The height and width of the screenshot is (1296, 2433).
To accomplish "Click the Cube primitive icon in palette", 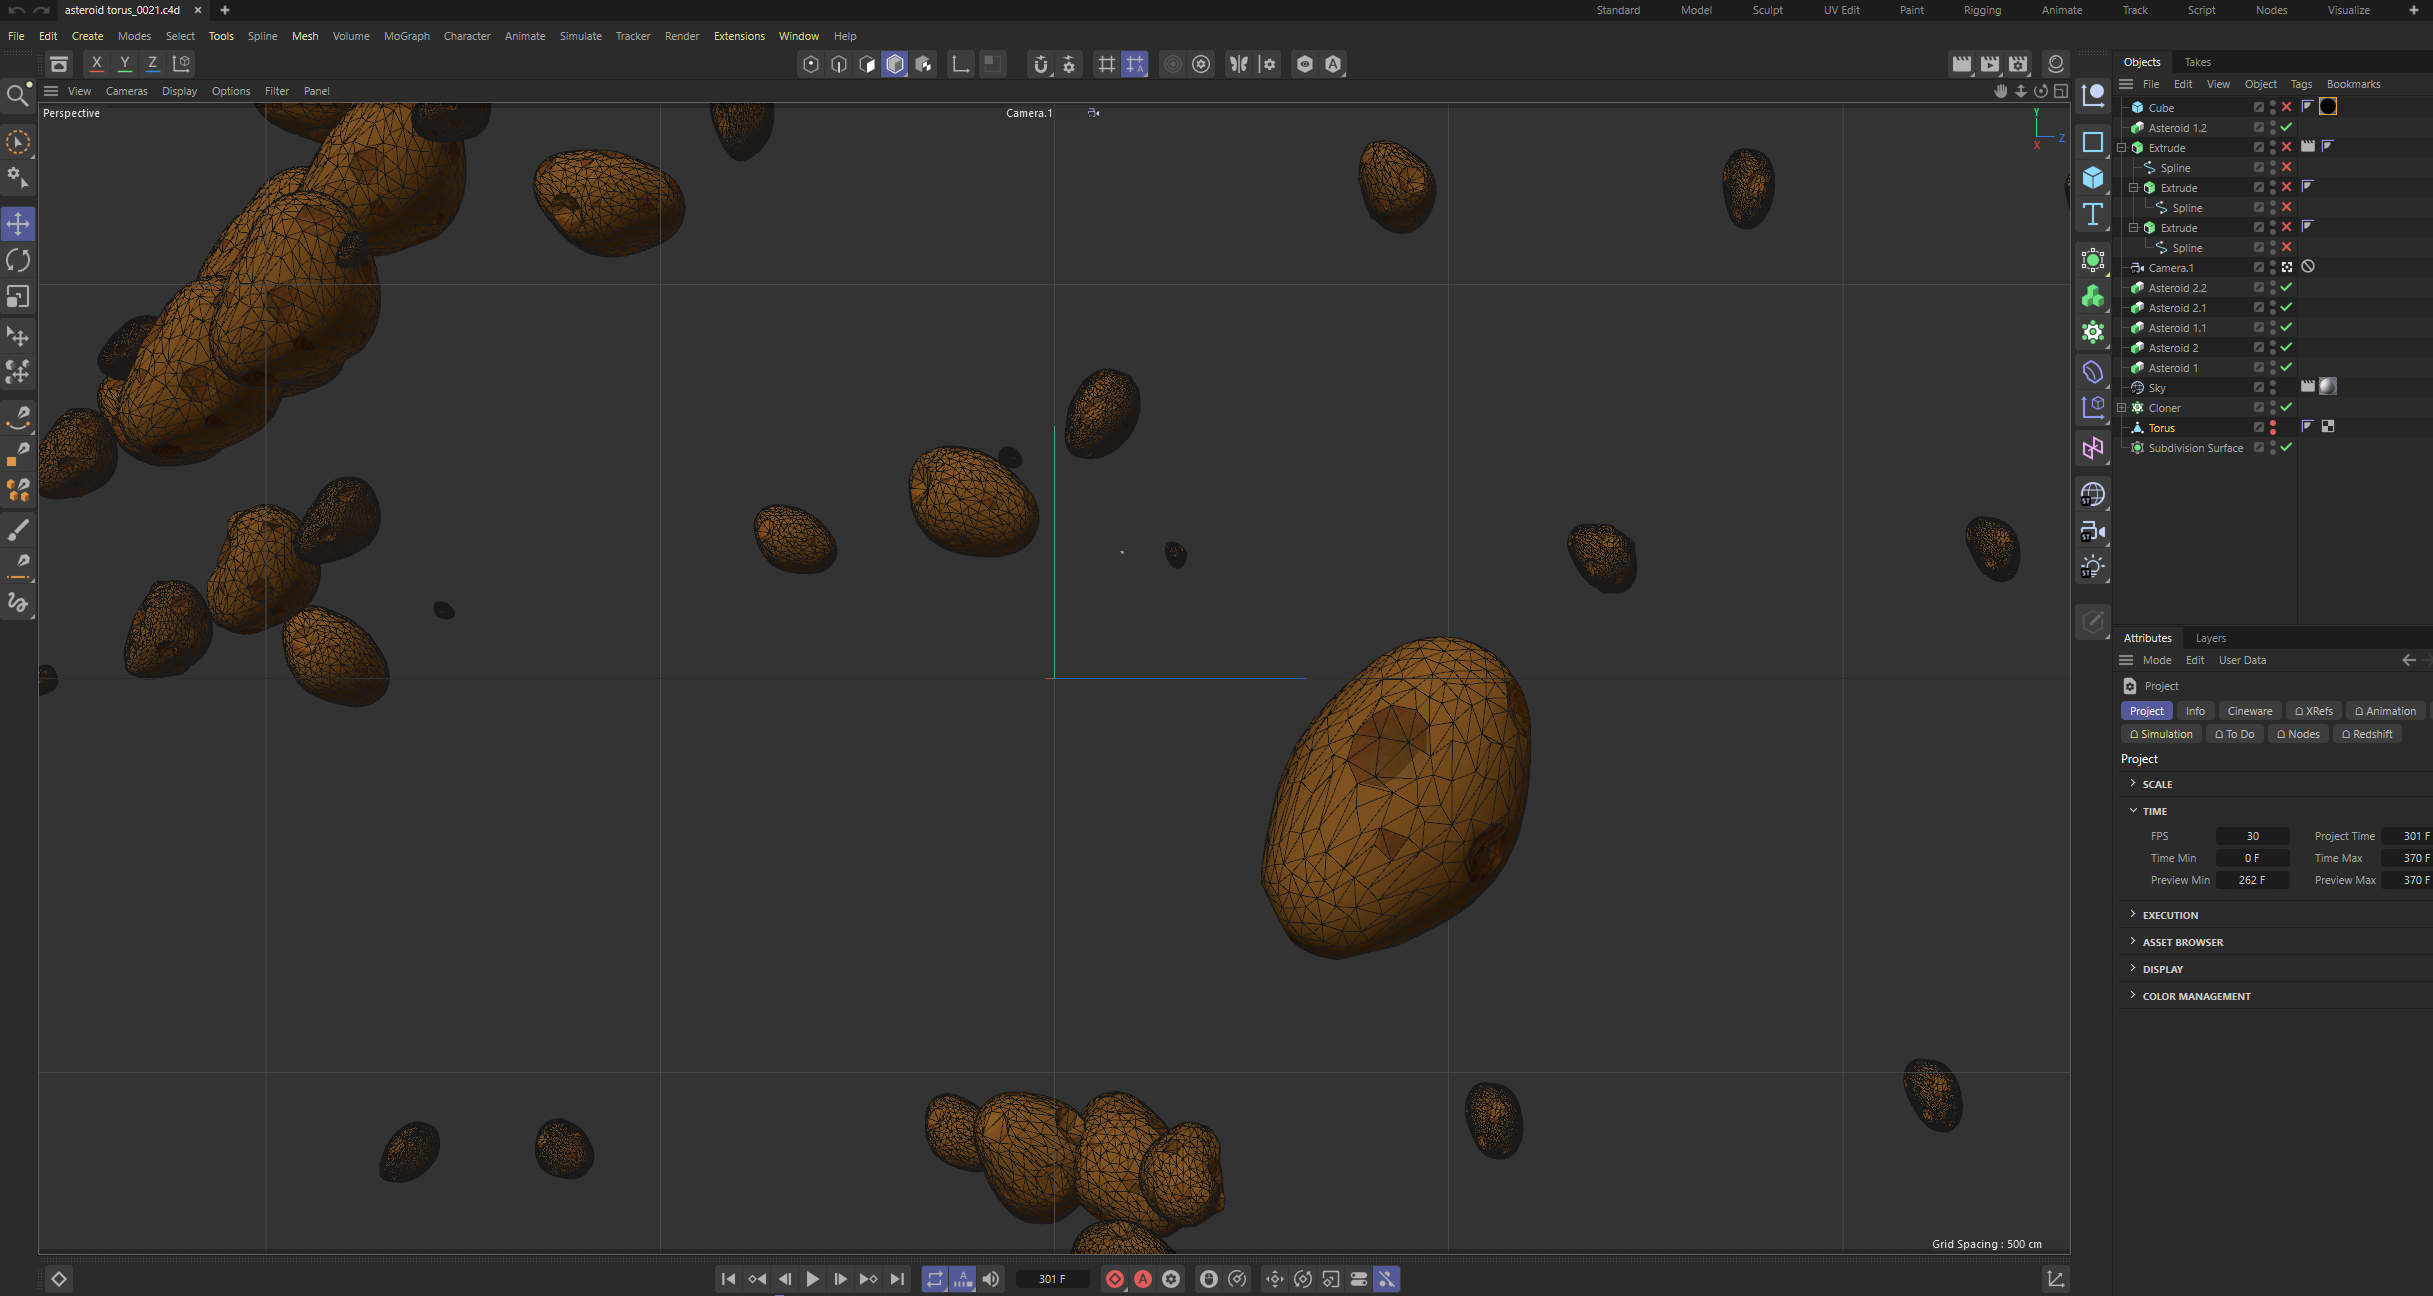I will pyautogui.click(x=2092, y=178).
